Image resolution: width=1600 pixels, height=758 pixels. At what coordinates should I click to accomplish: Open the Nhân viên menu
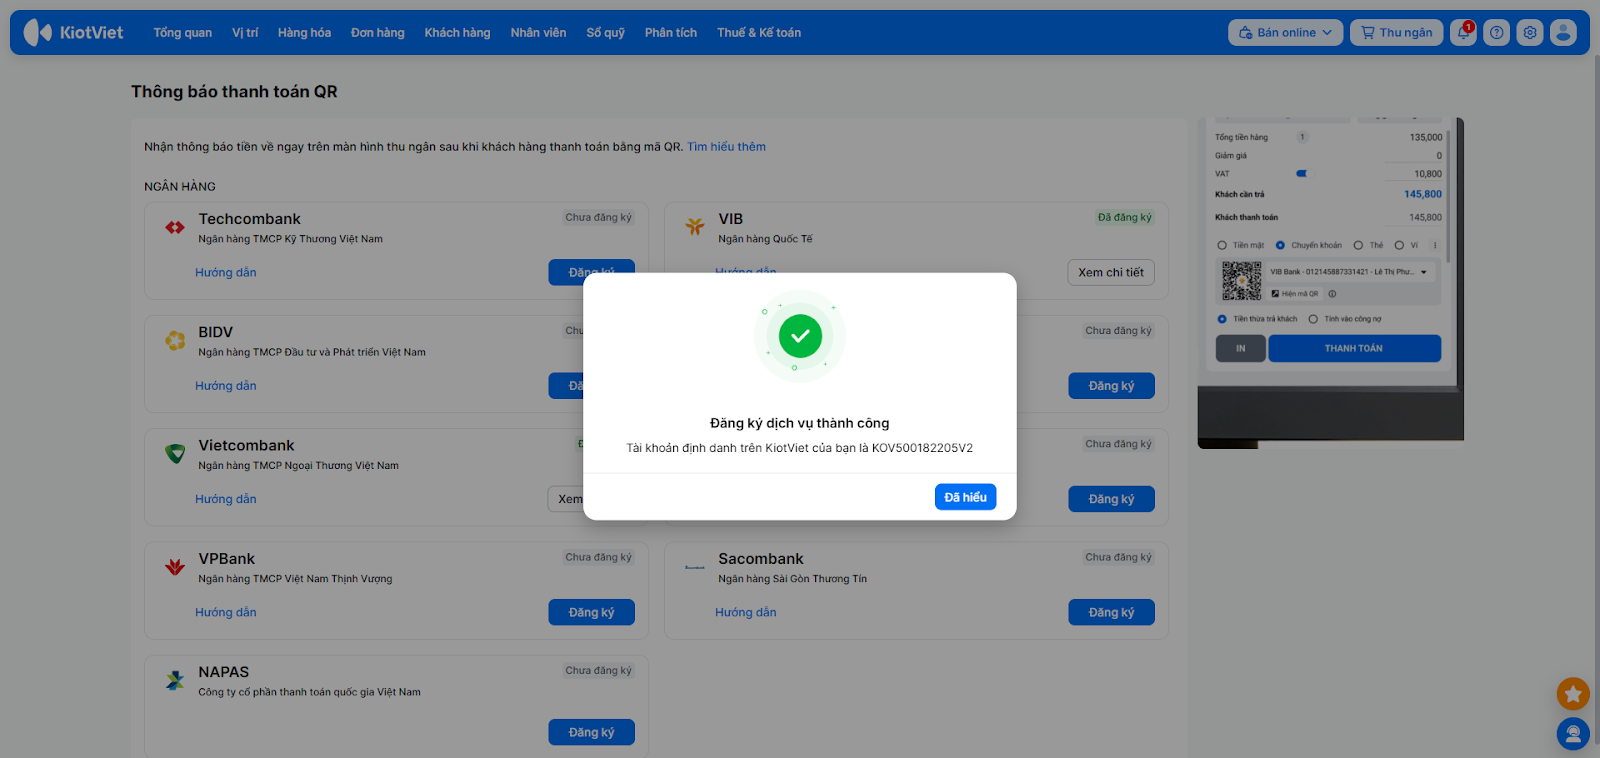click(x=538, y=32)
